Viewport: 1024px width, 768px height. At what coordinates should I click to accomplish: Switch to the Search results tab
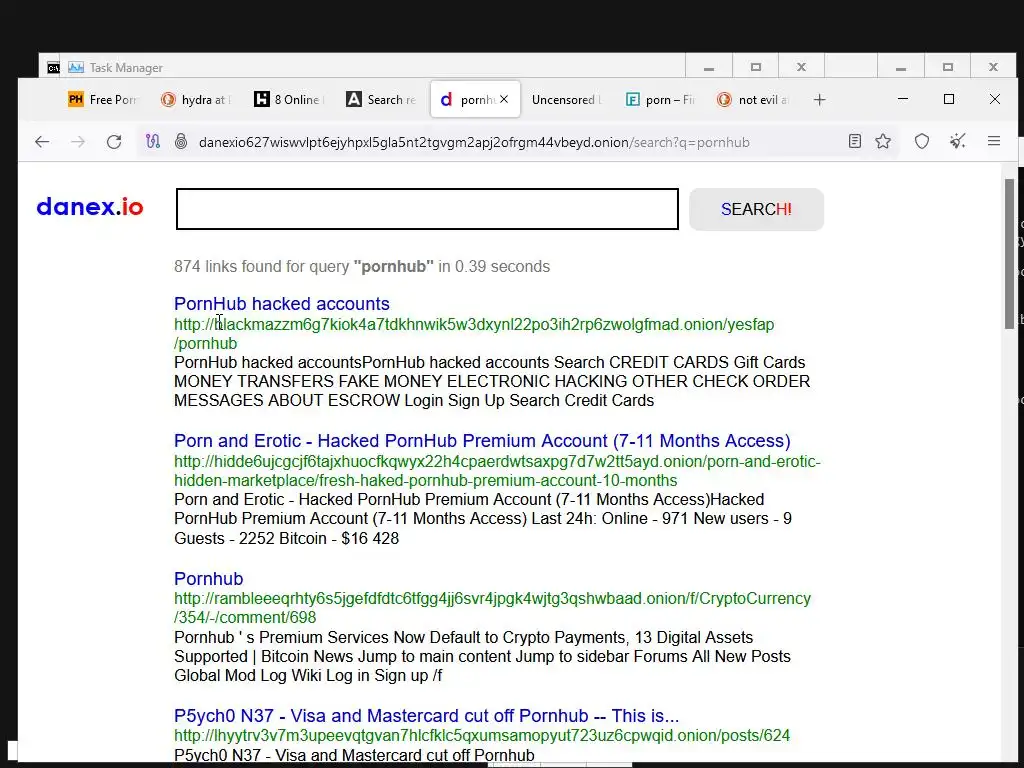pyautogui.click(x=382, y=99)
